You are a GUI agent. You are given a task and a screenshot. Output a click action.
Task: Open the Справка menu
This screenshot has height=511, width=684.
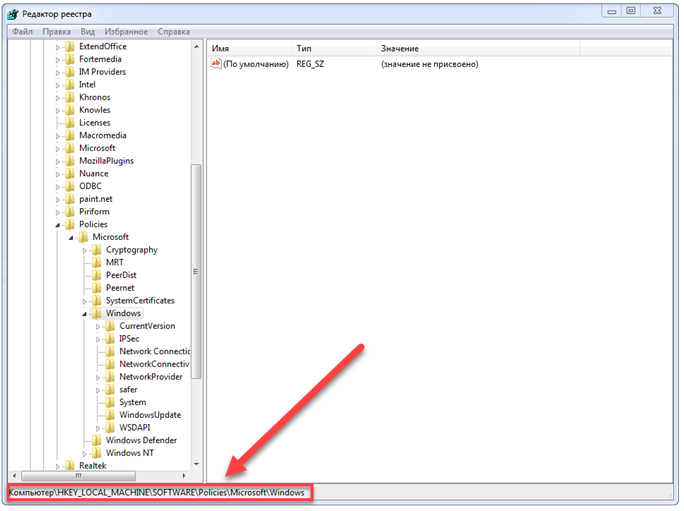174,32
